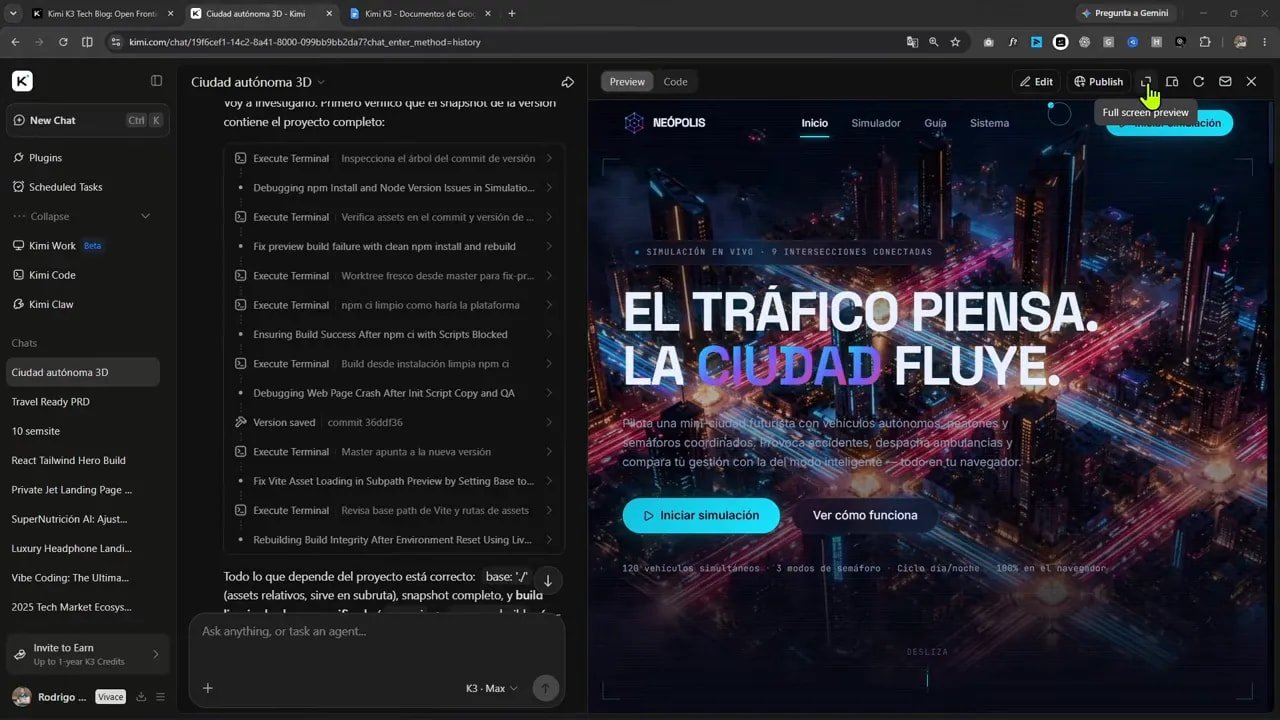Click the camera extension icon in Chrome toolbar

[988, 42]
